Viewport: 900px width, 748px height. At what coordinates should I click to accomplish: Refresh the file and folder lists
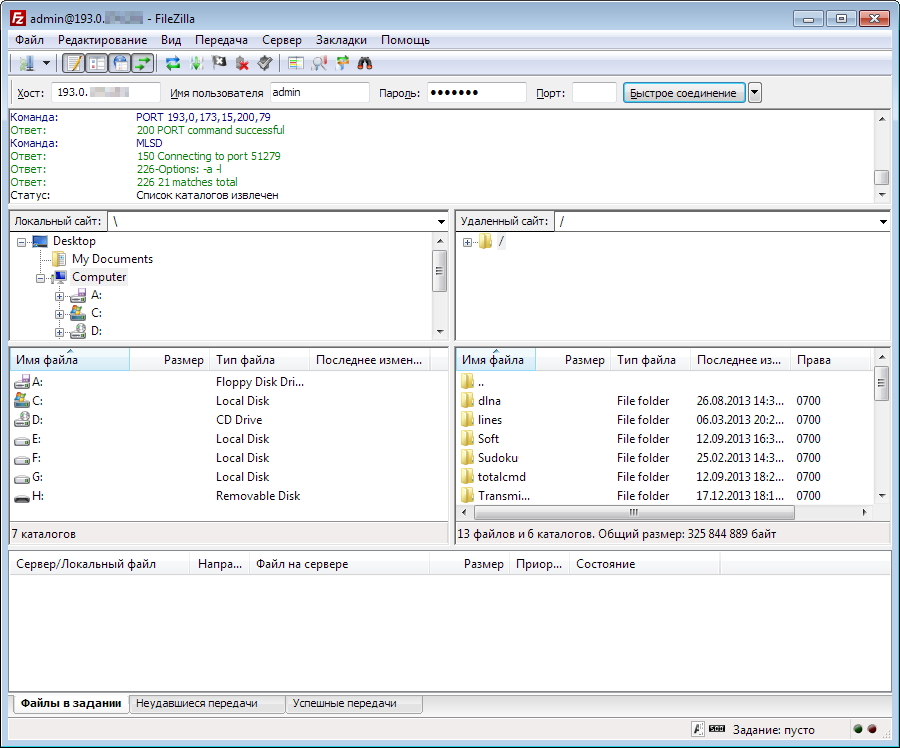click(173, 63)
